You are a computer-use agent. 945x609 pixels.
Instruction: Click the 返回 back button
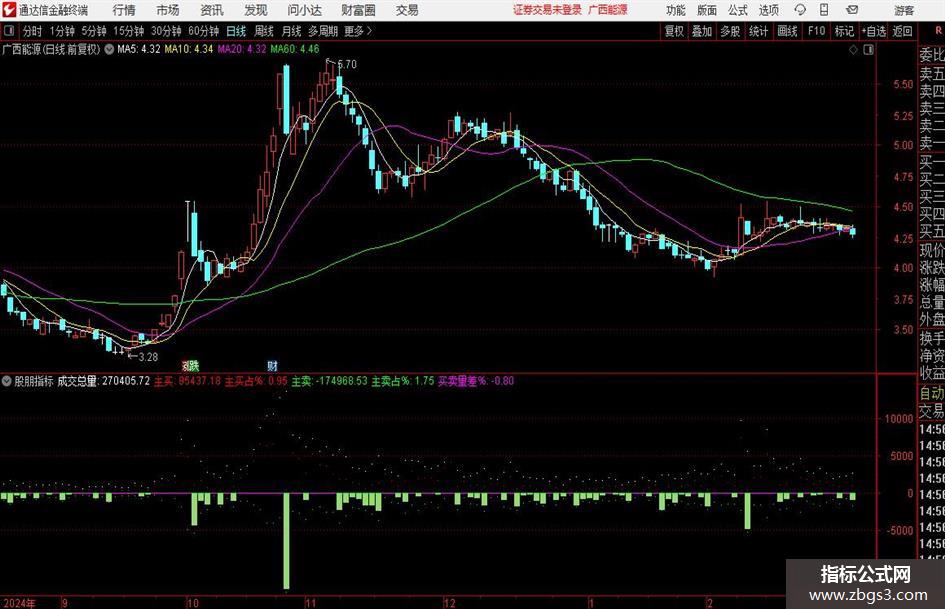coord(902,31)
